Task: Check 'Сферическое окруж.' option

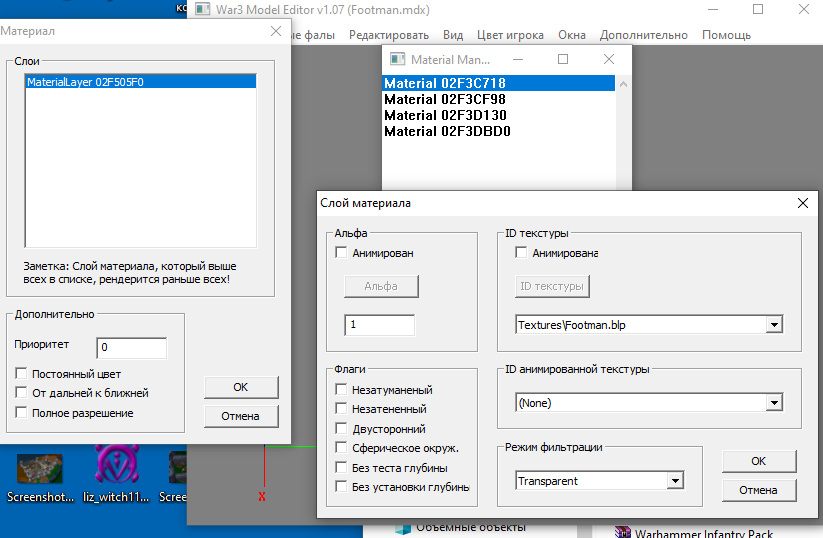Action: pyautogui.click(x=341, y=448)
